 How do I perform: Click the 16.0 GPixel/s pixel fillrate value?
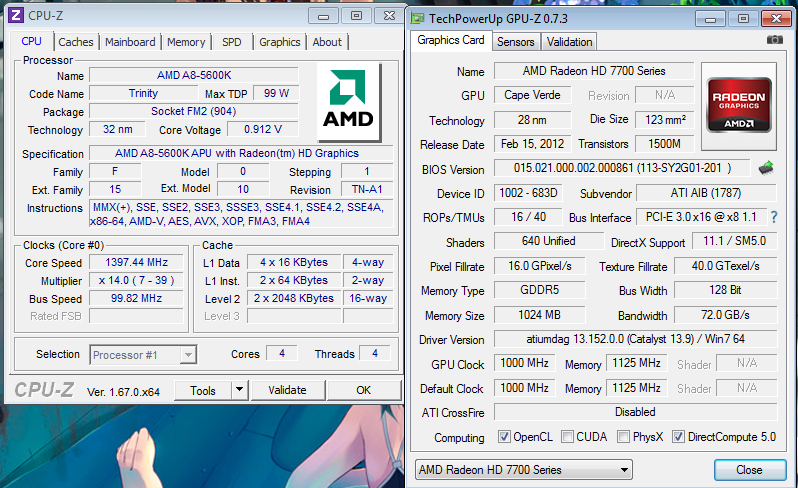[x=539, y=266]
